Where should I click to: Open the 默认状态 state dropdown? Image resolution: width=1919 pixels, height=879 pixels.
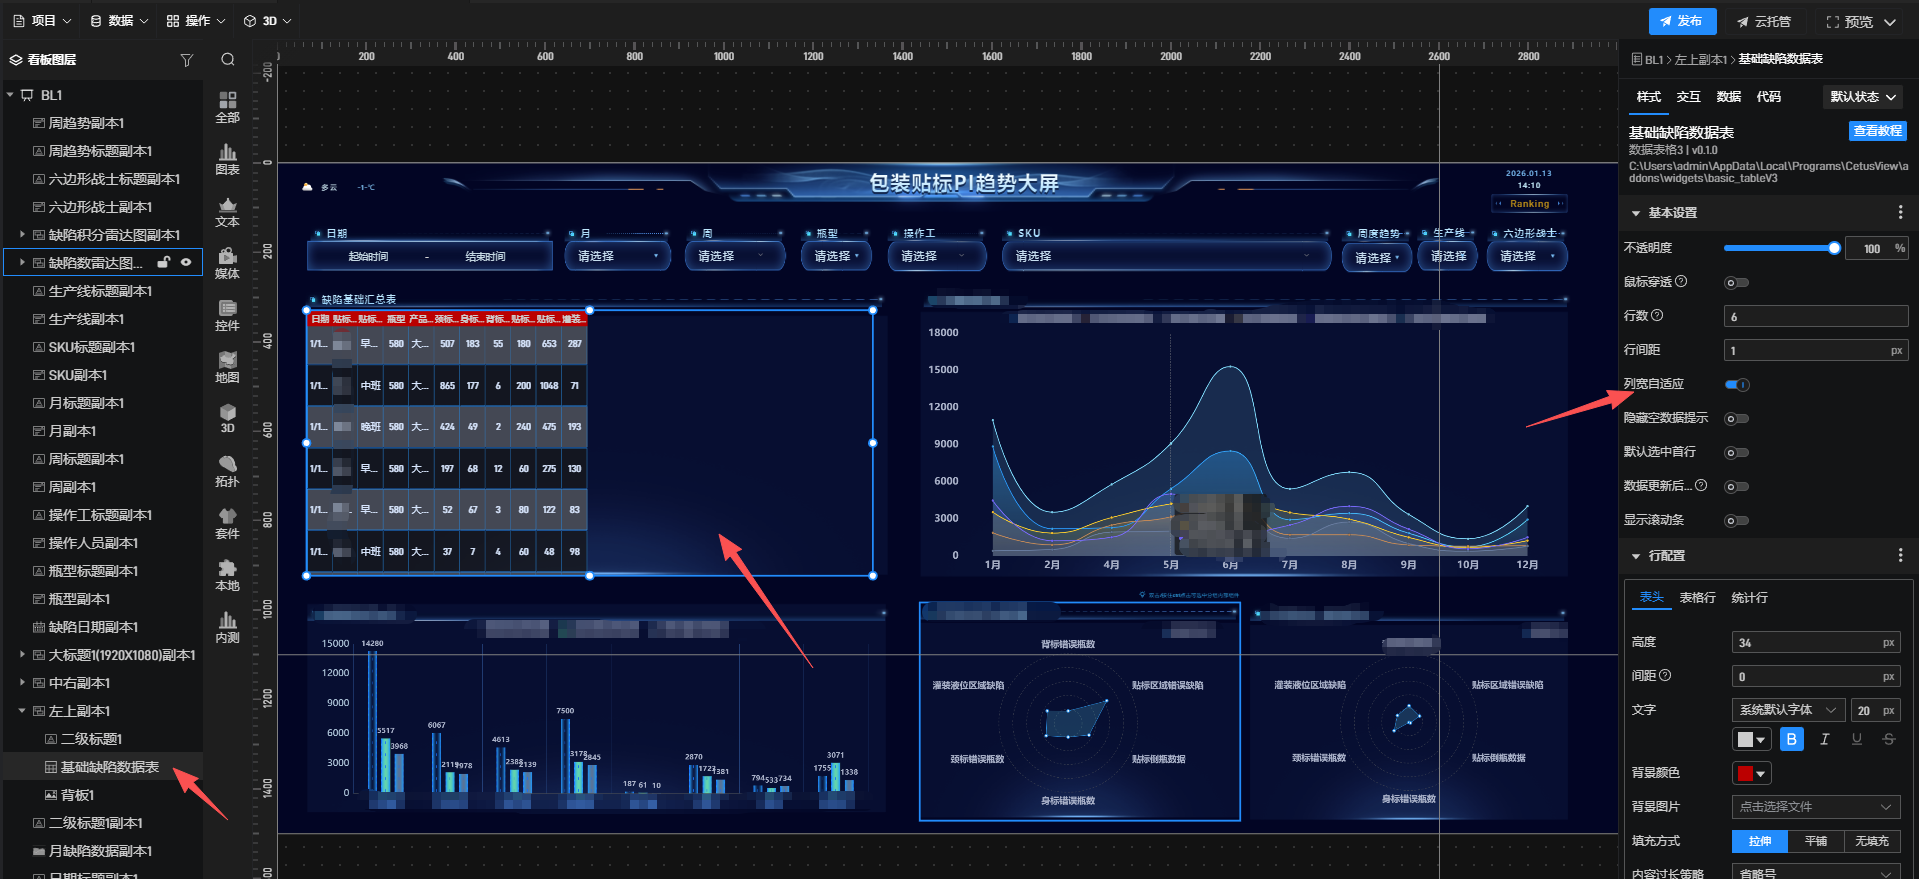1862,97
